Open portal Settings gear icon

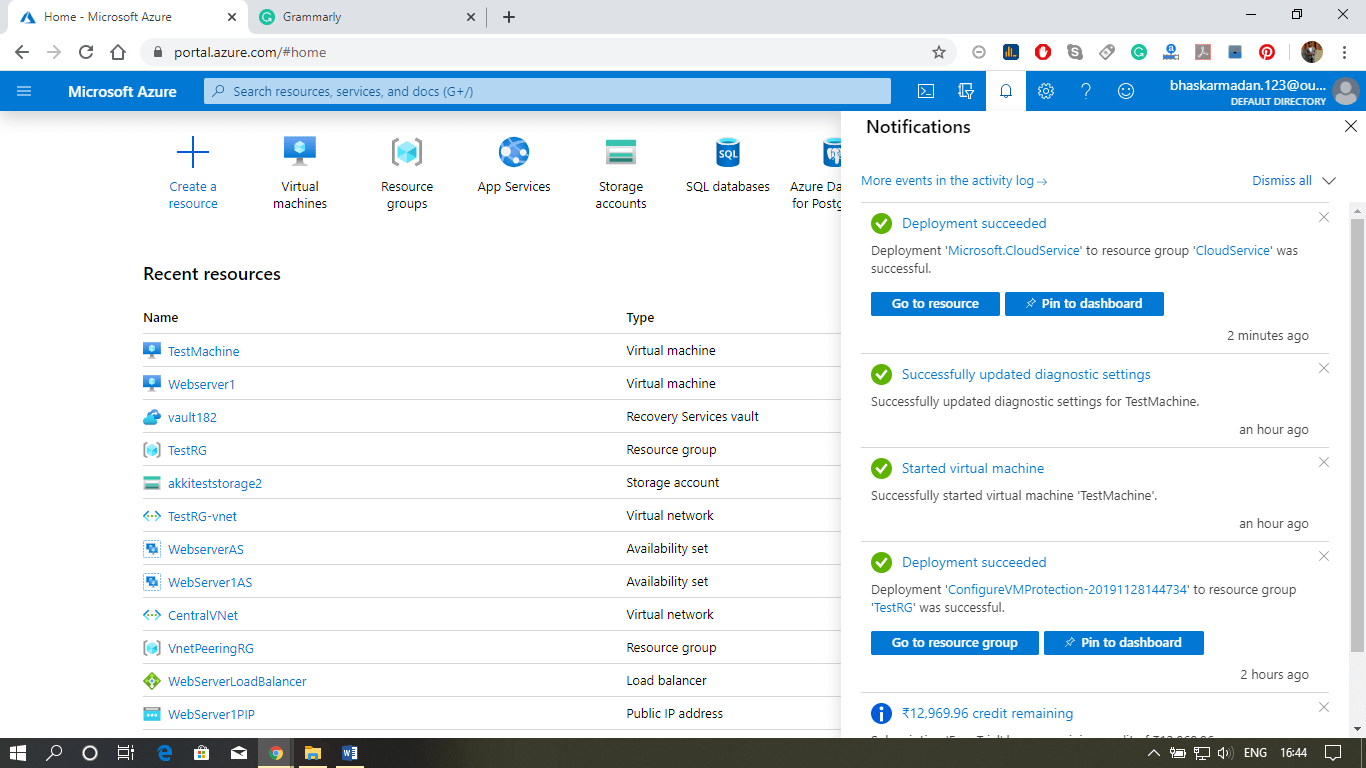[1046, 91]
